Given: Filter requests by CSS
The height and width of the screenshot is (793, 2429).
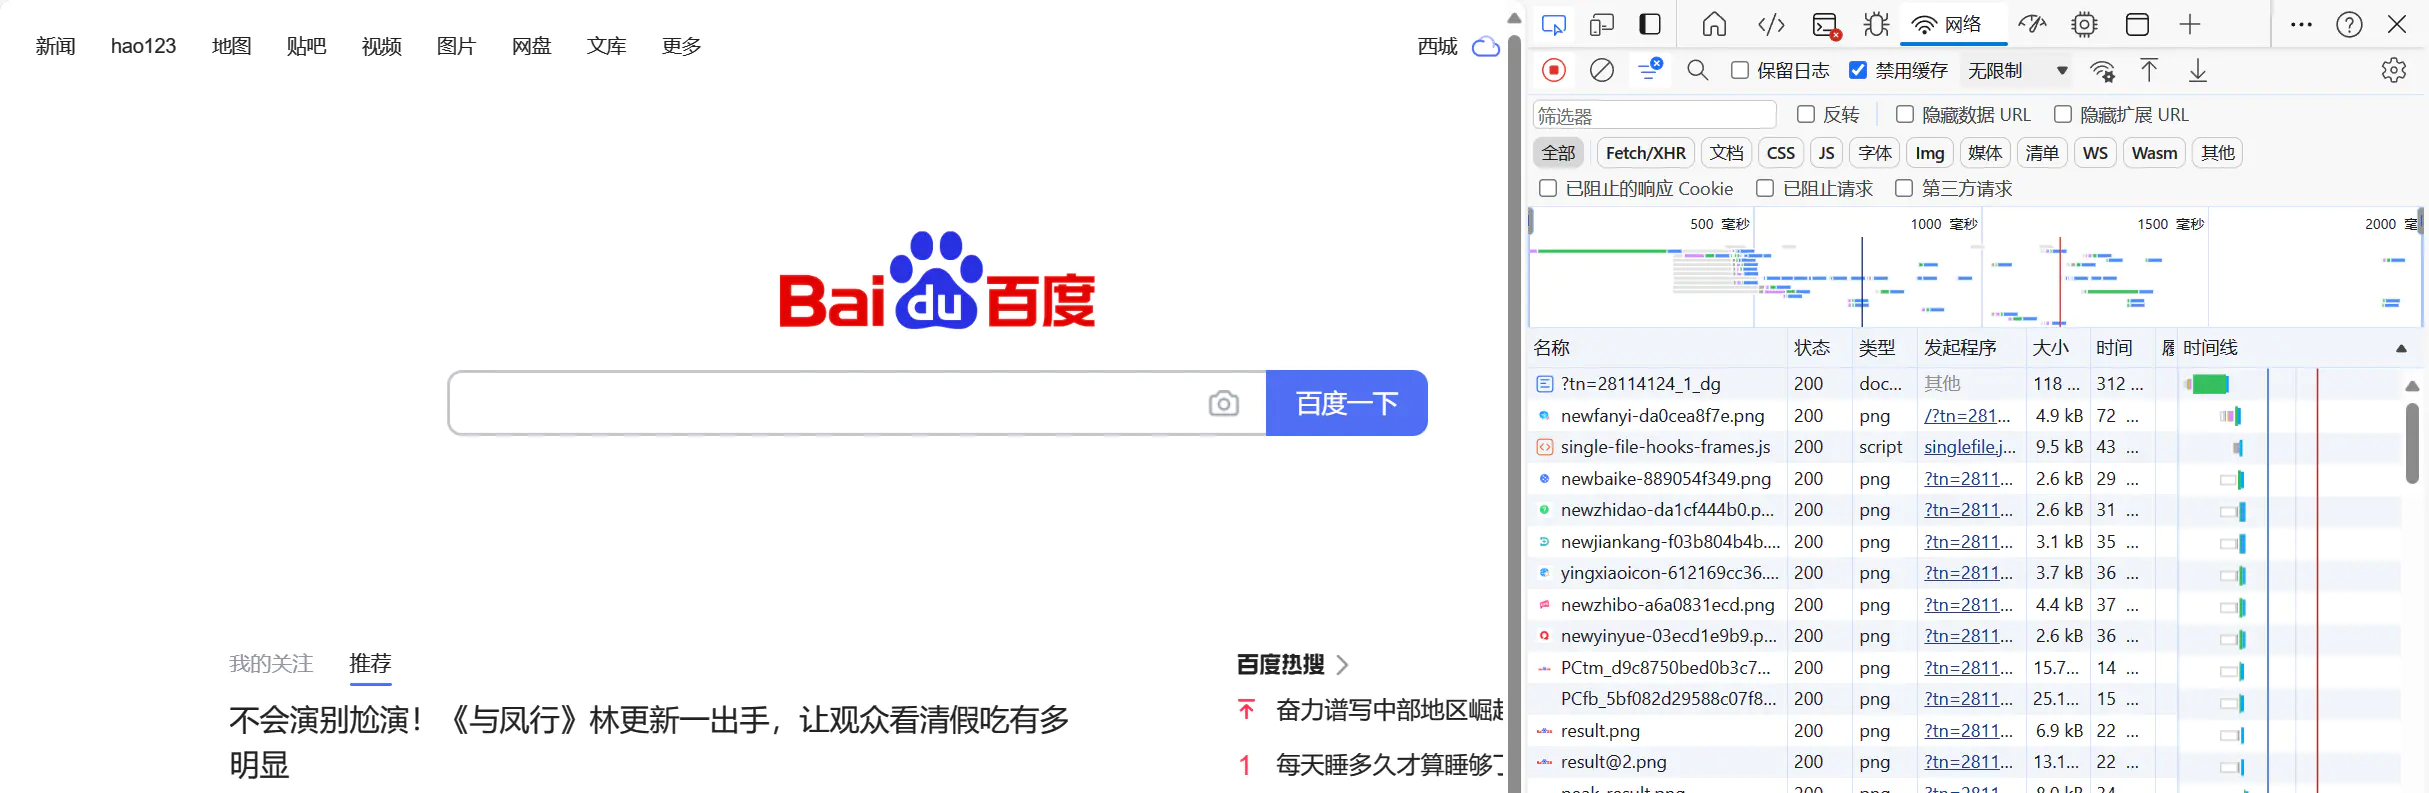Looking at the screenshot, I should [1780, 153].
